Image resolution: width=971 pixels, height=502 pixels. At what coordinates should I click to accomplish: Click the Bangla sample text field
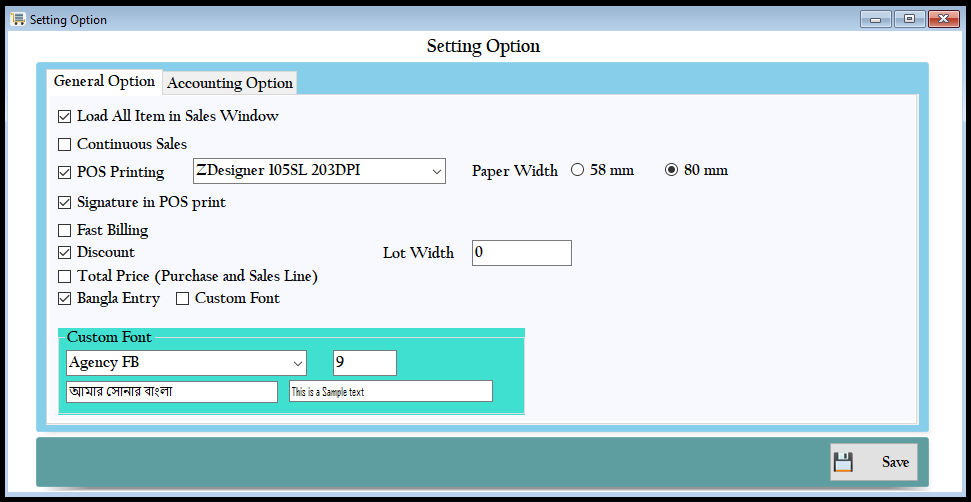point(172,392)
